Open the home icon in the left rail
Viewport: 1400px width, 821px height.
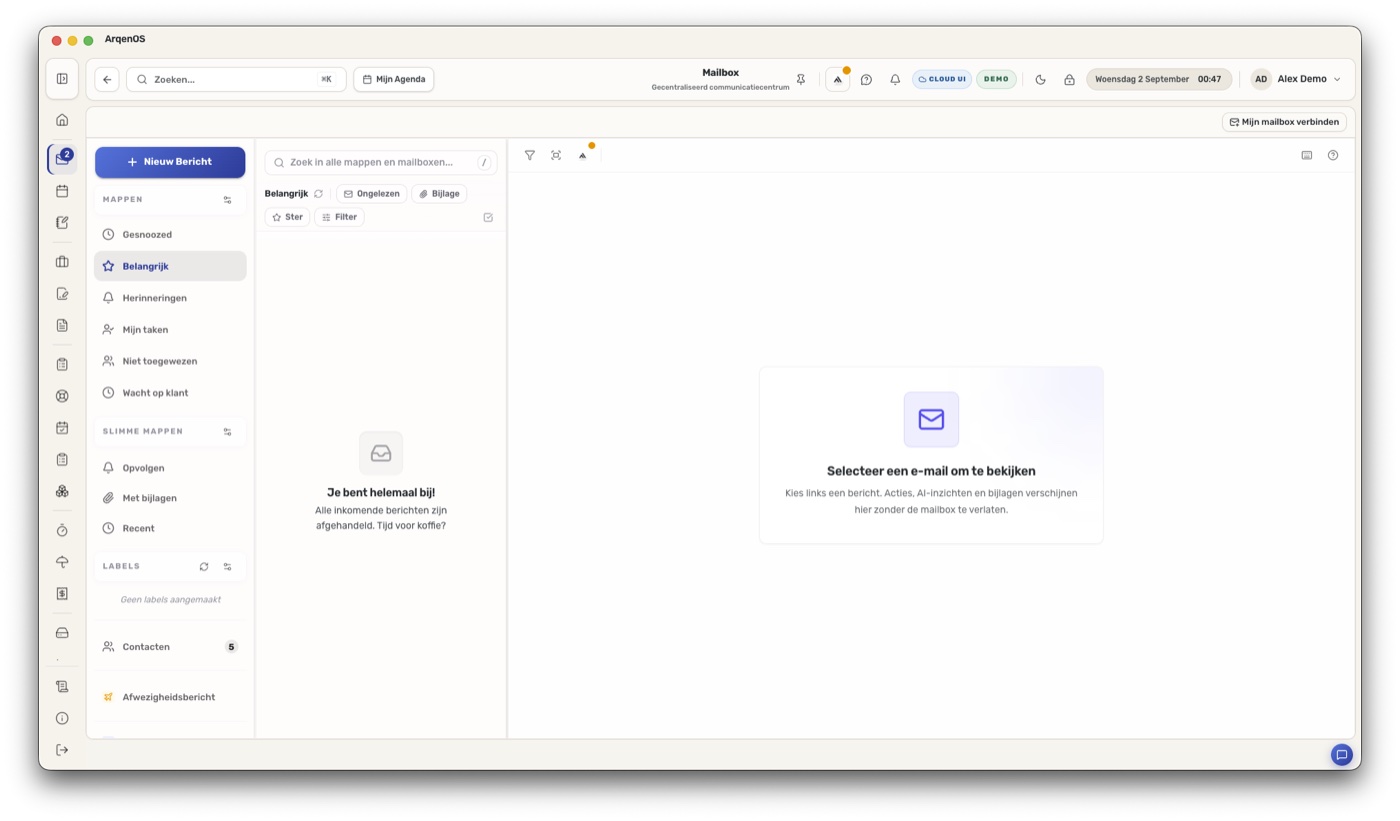point(62,120)
